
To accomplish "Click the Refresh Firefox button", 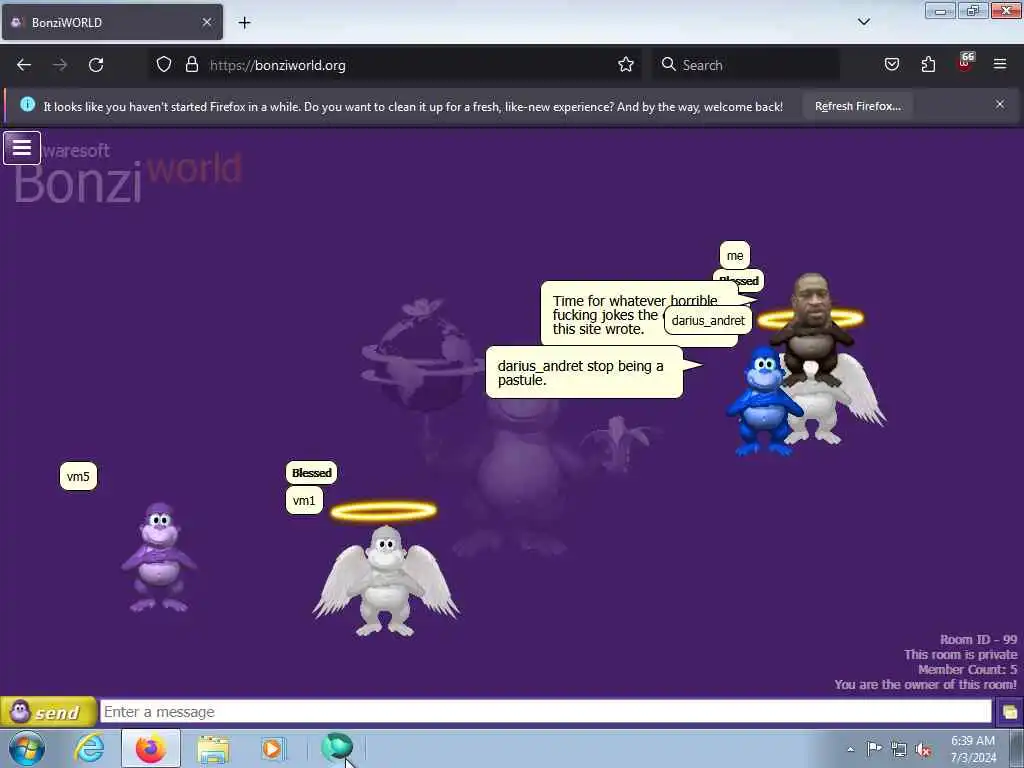I will point(857,106).
